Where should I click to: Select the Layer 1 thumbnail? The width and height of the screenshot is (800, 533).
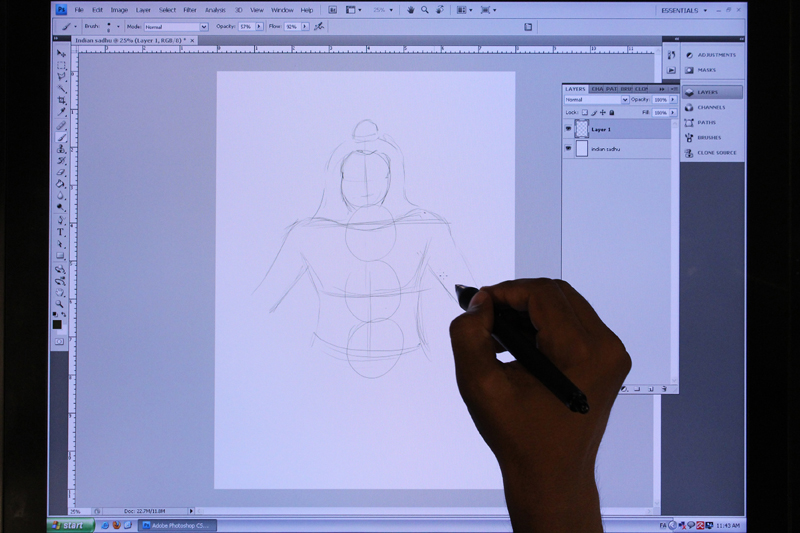click(x=582, y=130)
